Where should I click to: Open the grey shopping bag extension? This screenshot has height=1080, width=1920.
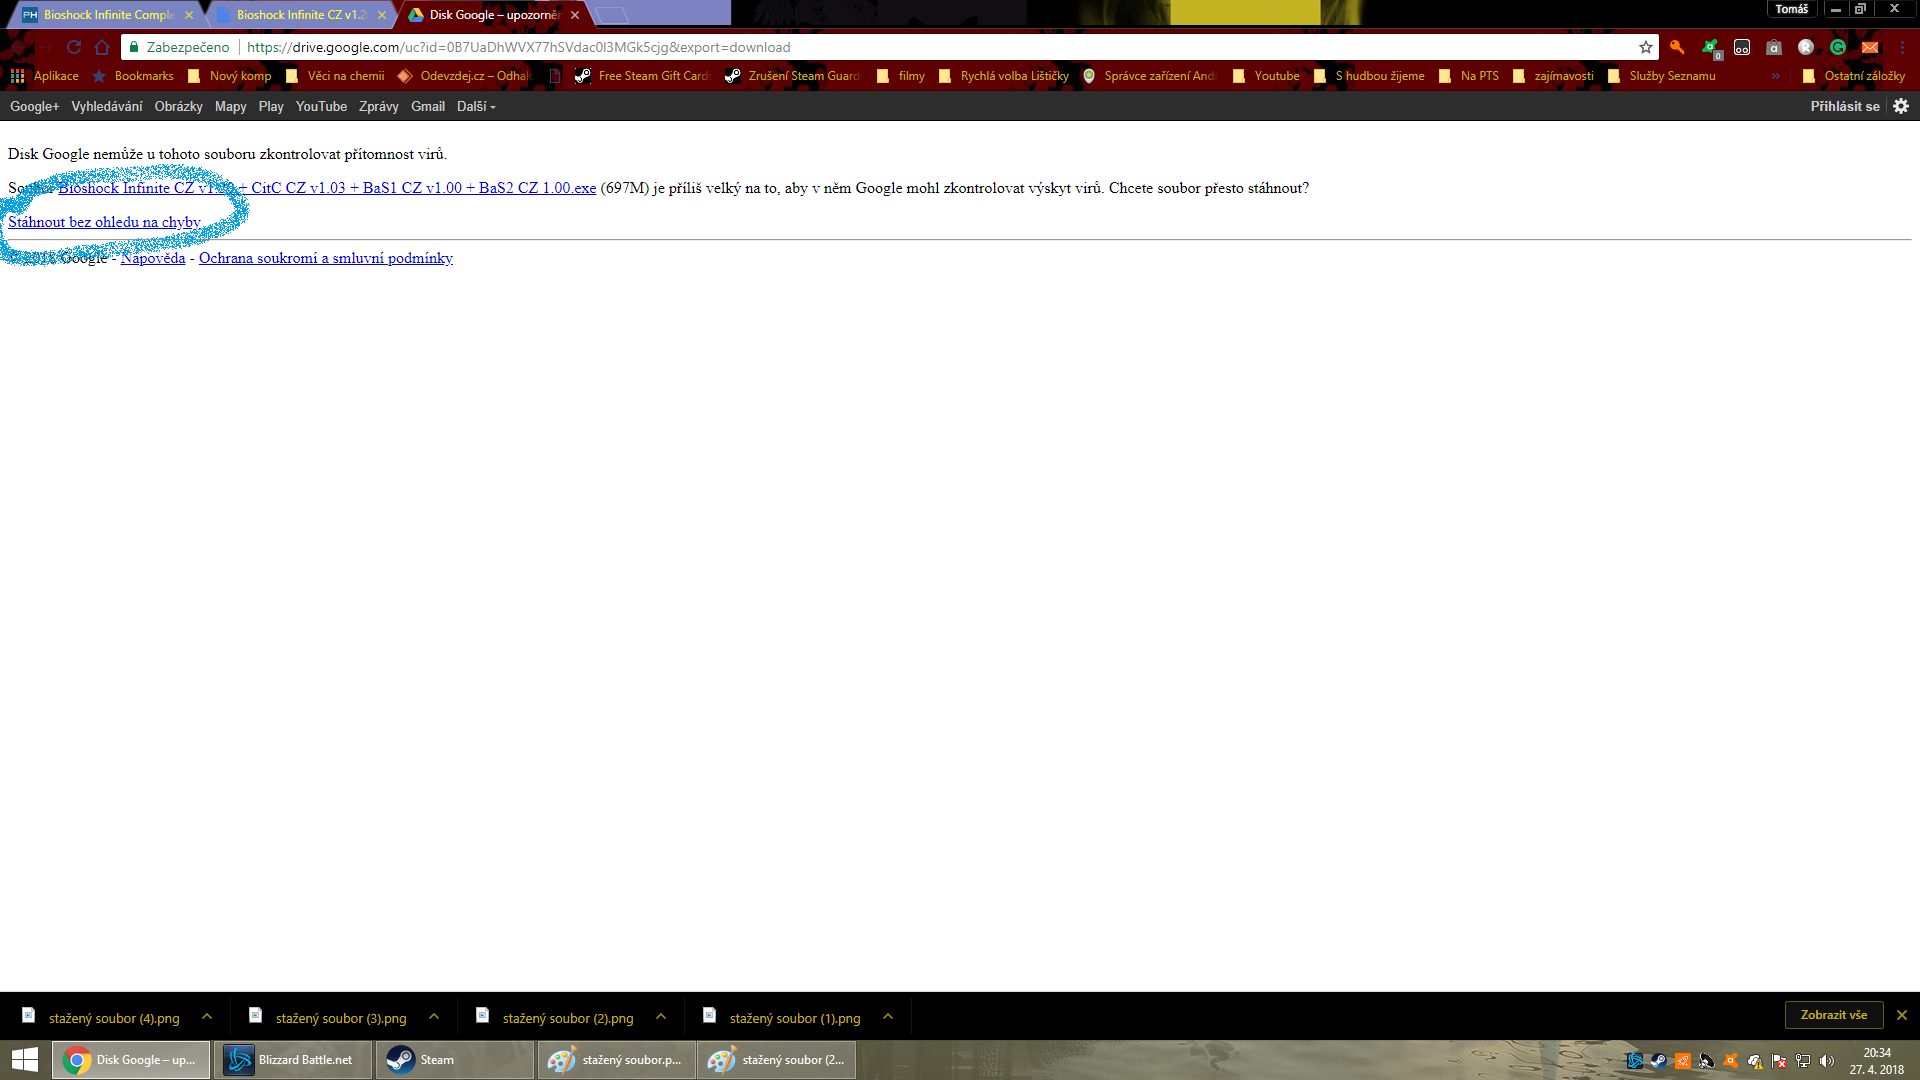[x=1774, y=47]
